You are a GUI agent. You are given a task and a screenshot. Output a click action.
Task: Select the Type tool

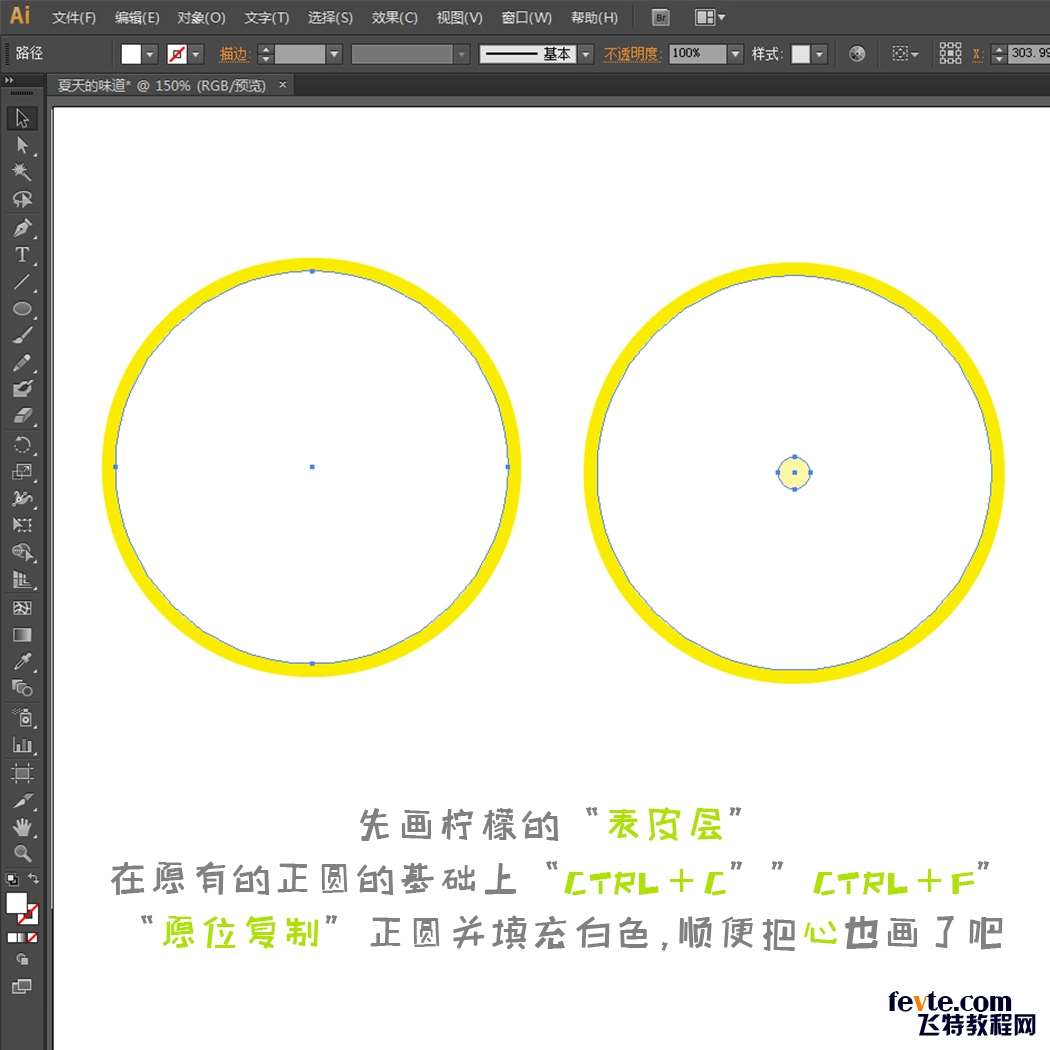(22, 255)
